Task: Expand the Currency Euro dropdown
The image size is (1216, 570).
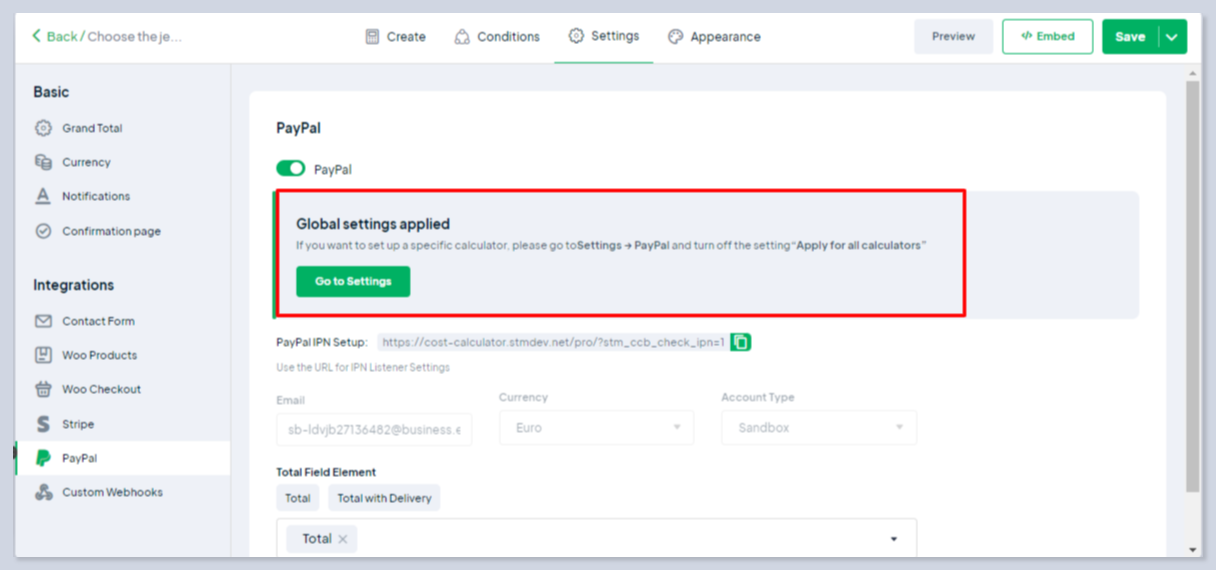Action: point(595,428)
